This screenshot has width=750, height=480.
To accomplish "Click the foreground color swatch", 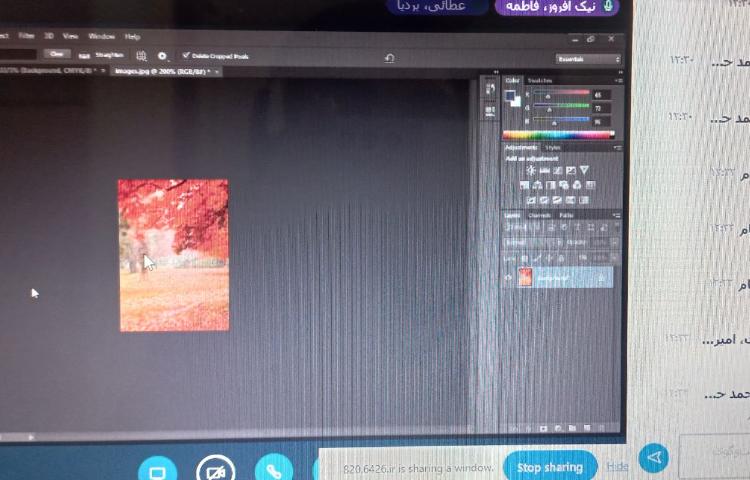I will click(x=510, y=96).
